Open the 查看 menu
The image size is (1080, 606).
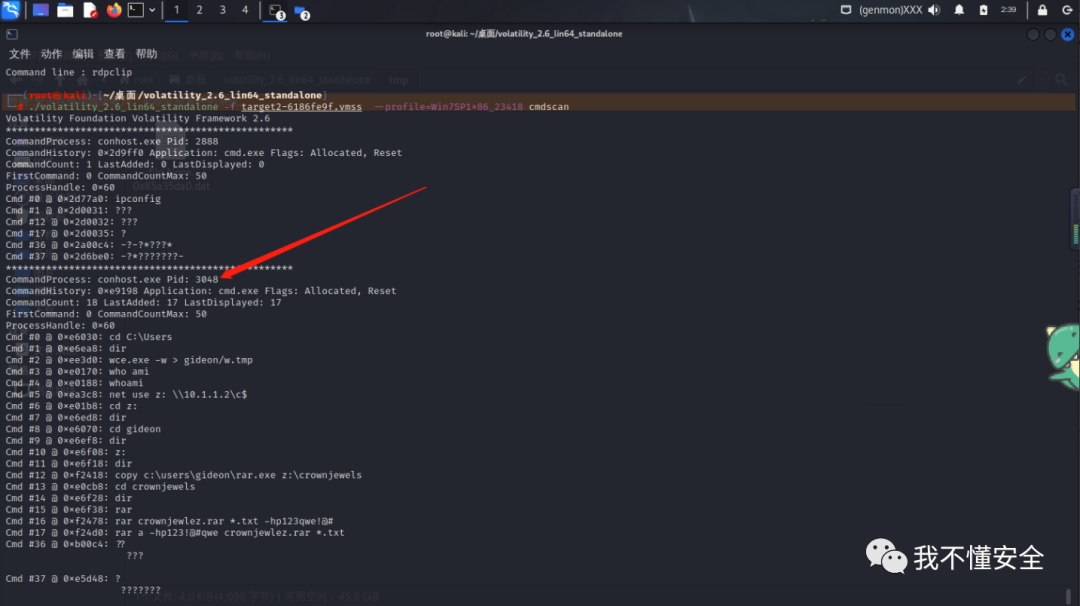(x=114, y=54)
